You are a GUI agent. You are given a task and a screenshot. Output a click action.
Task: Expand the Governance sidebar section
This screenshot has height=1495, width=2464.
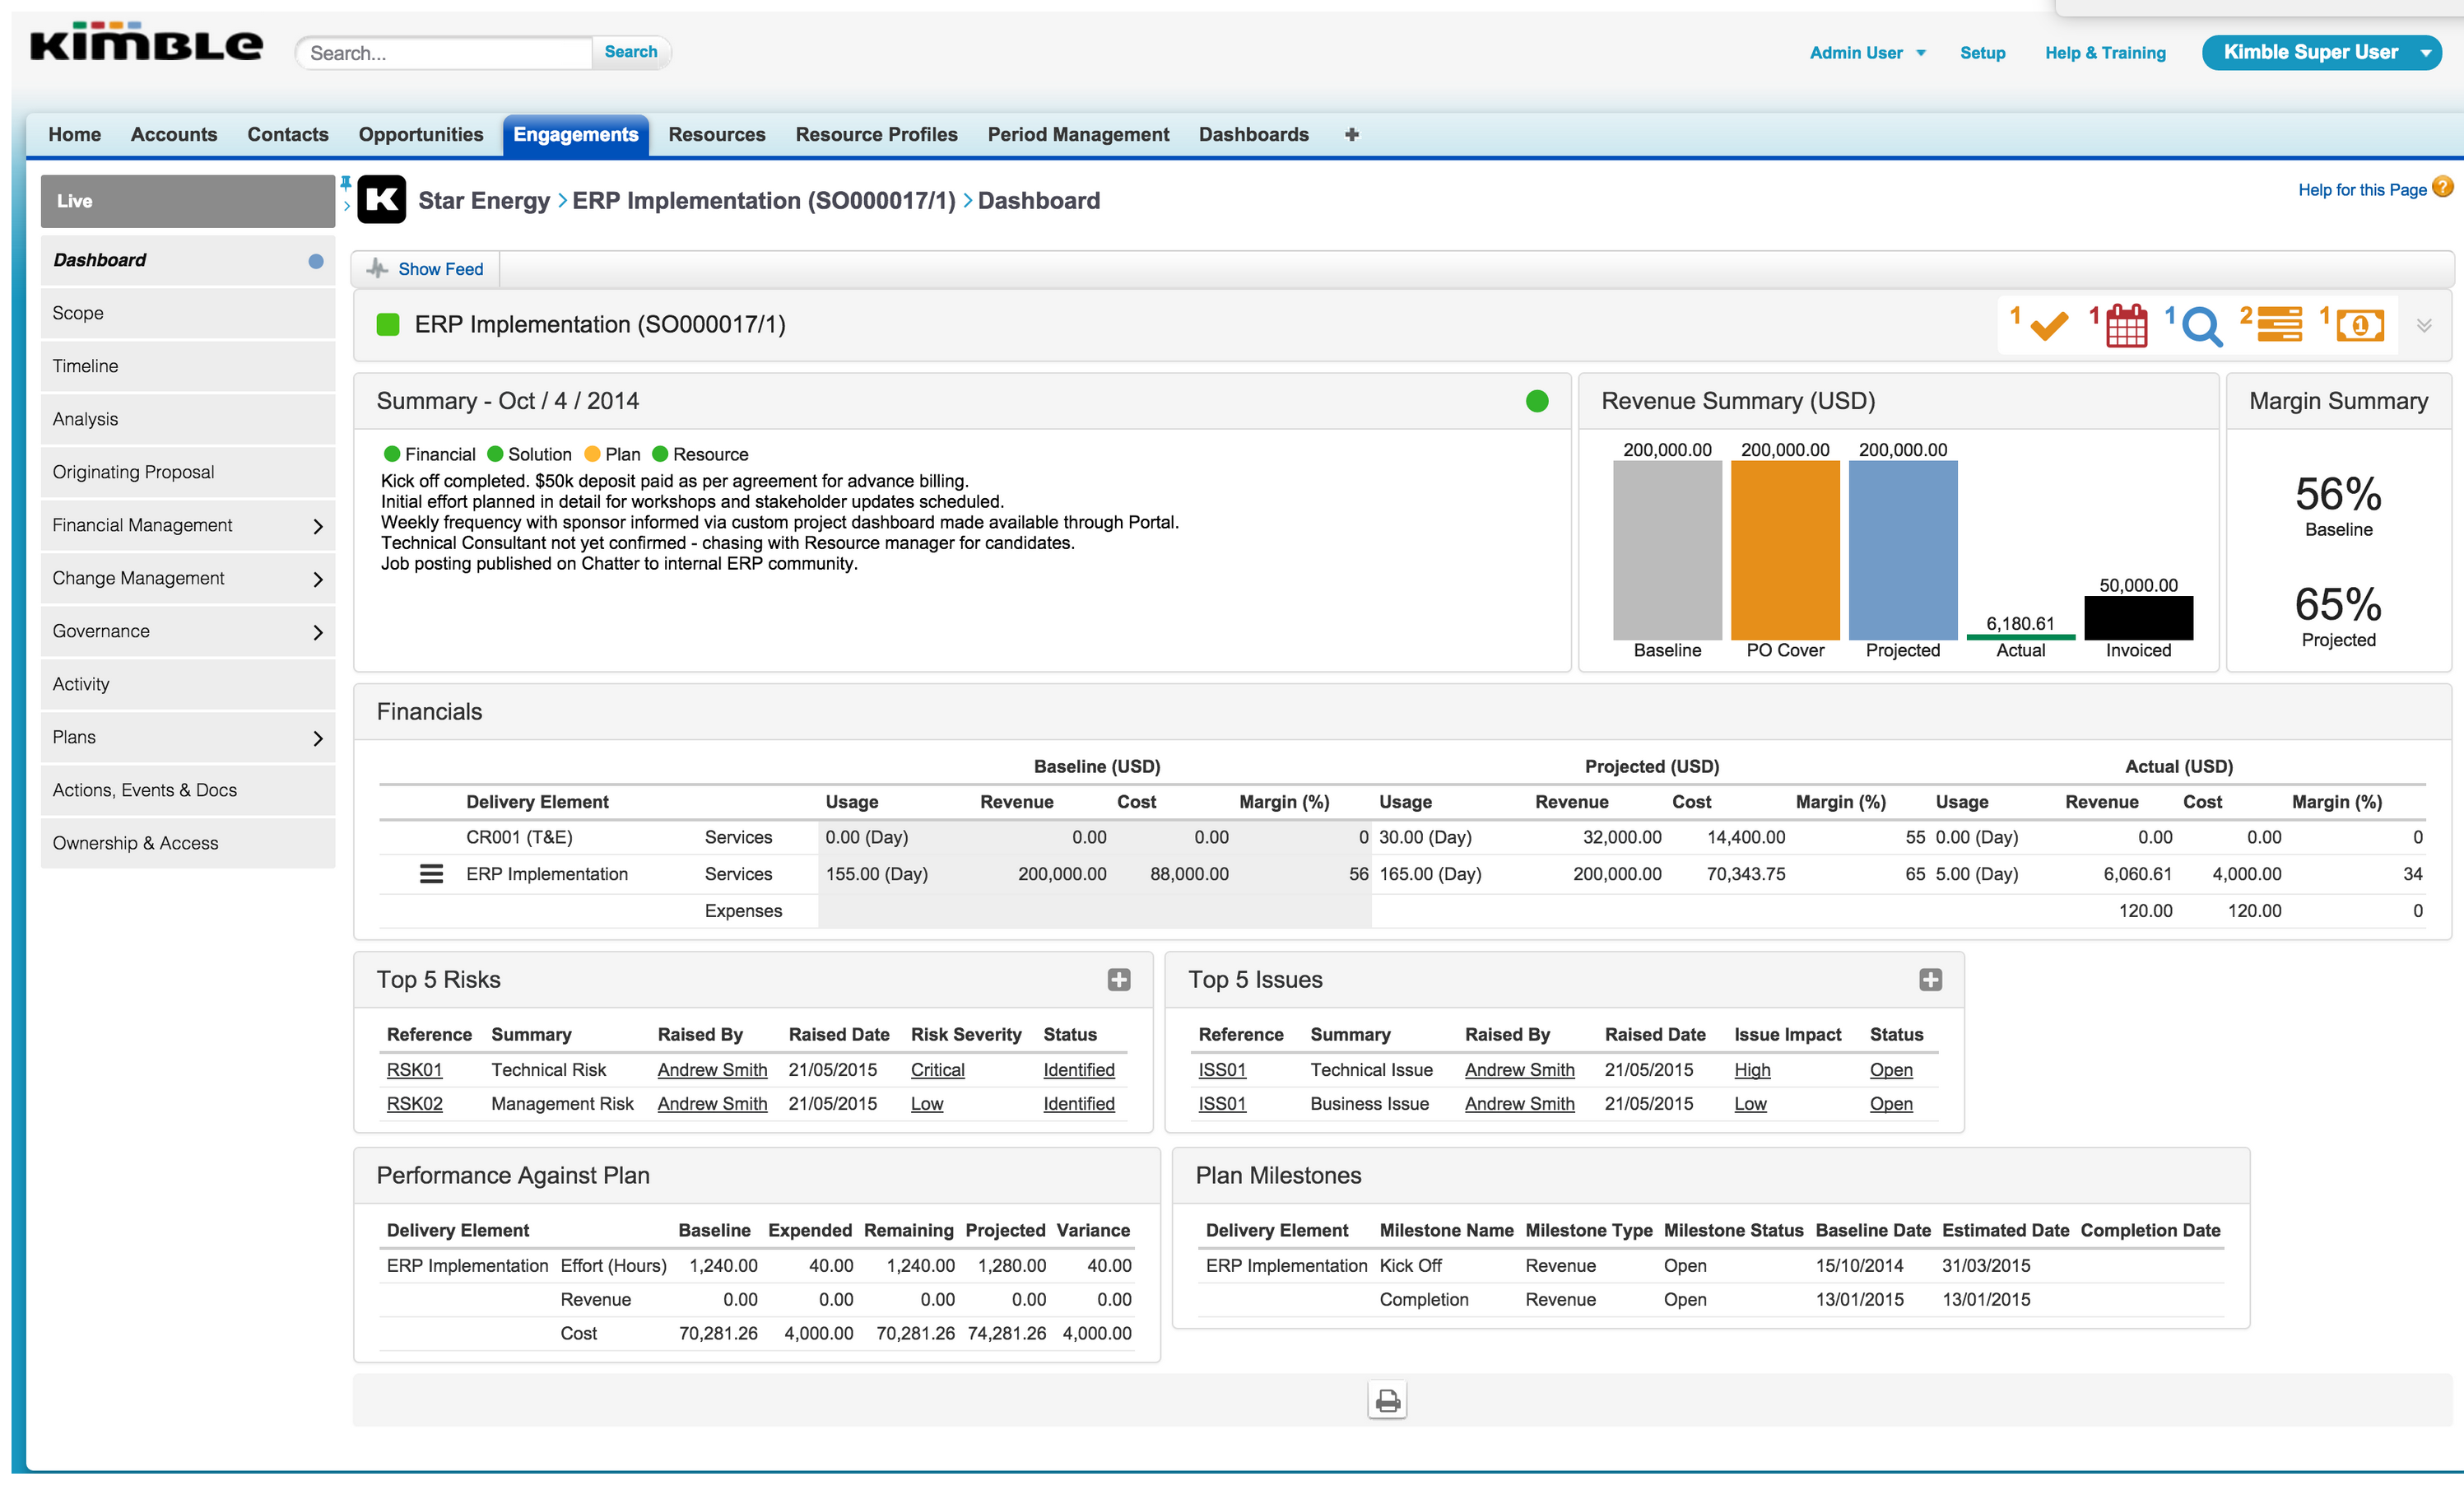(318, 632)
